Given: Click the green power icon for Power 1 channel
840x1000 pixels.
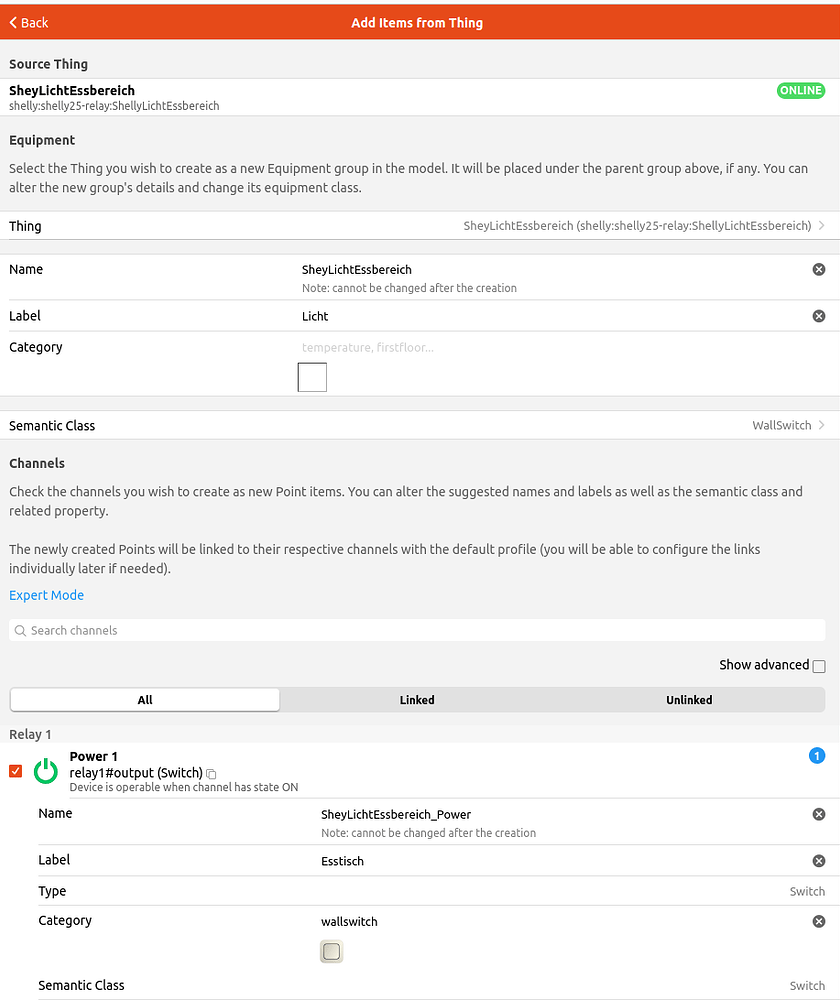Looking at the screenshot, I should pyautogui.click(x=46, y=770).
